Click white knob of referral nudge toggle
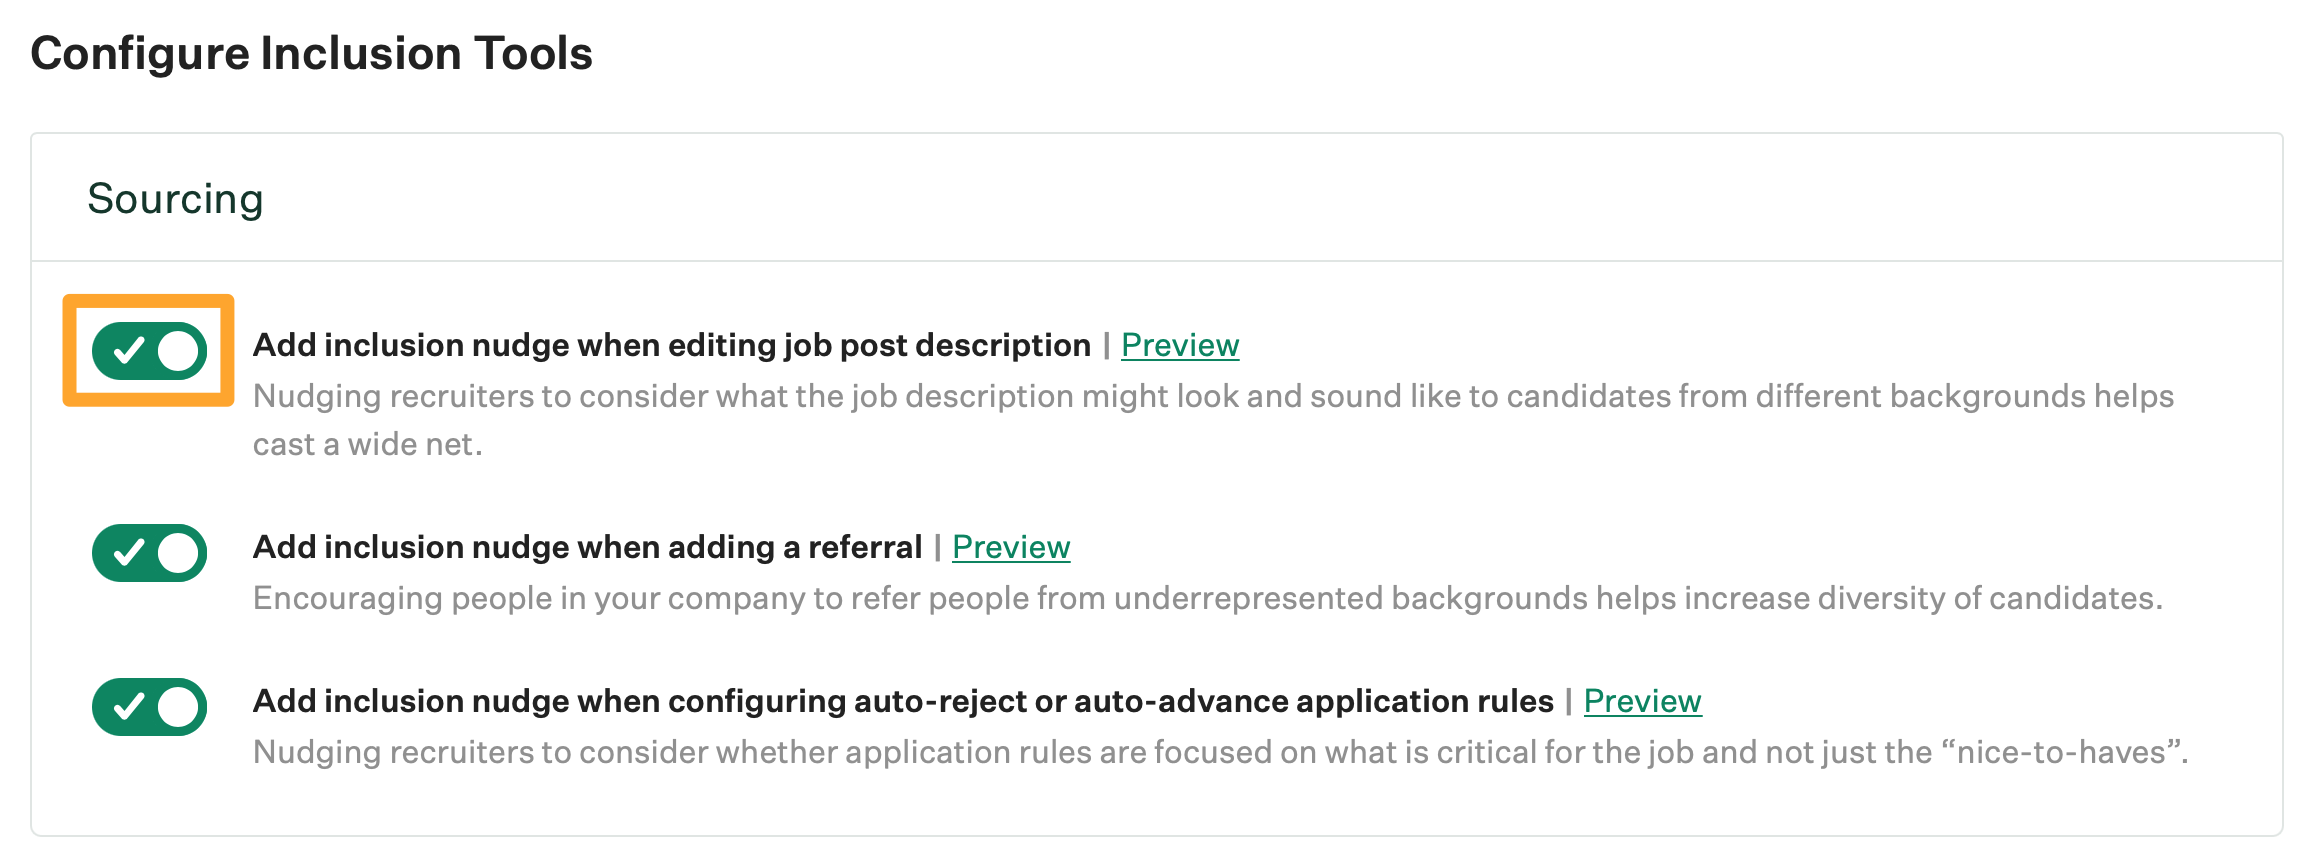Screen dimensions: 2316x866 pyautogui.click(x=179, y=553)
